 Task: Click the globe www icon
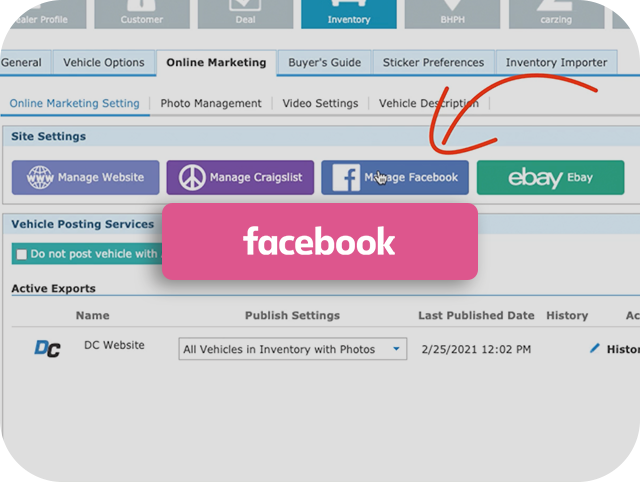40,177
